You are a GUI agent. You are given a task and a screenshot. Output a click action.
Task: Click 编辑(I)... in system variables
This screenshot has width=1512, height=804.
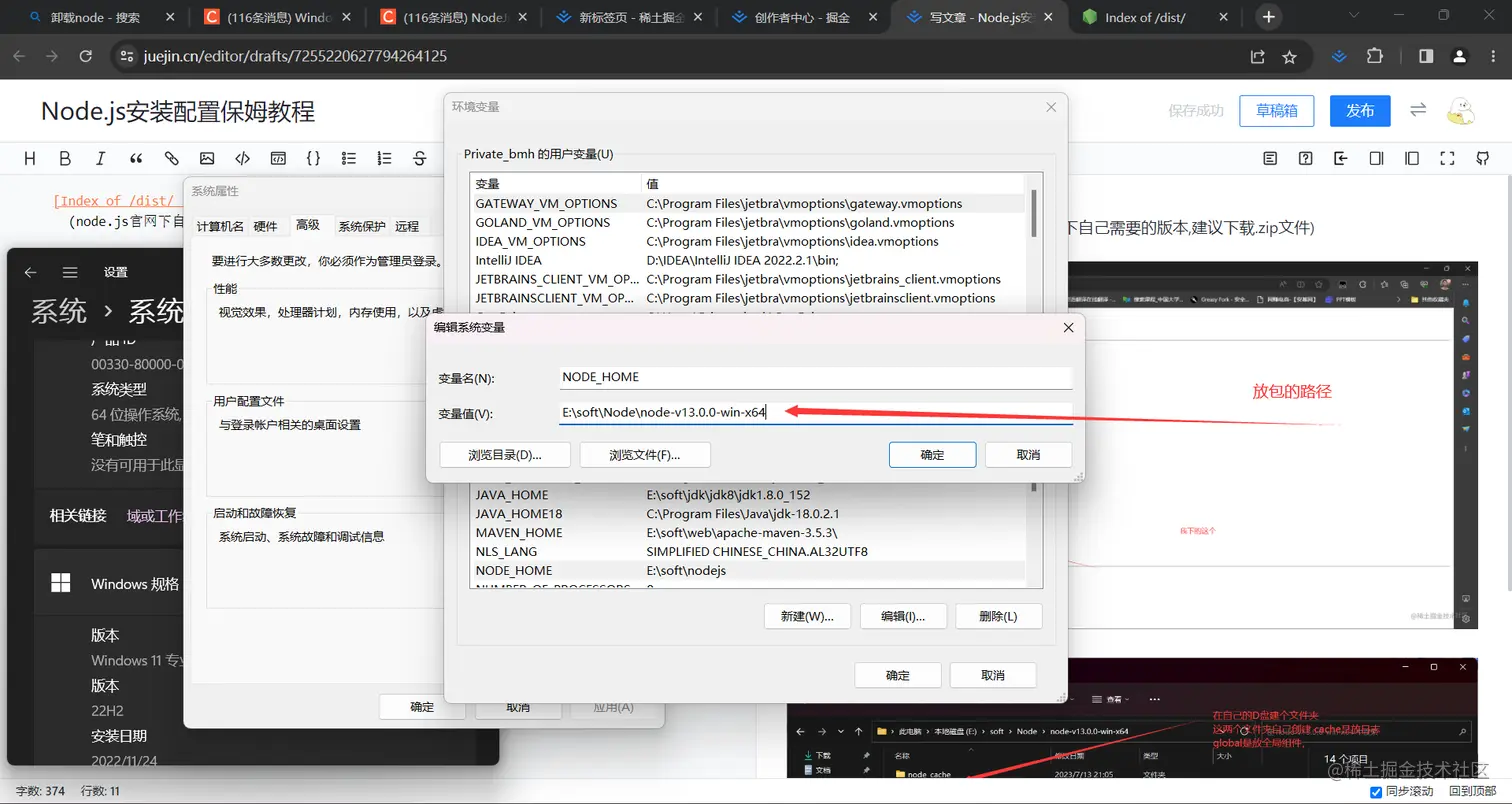click(x=903, y=616)
